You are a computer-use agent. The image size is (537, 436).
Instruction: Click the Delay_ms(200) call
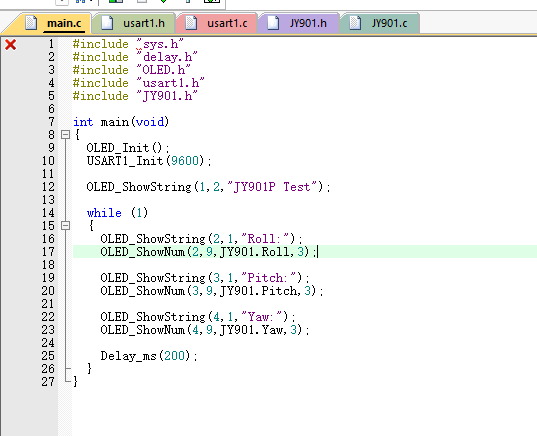149,356
